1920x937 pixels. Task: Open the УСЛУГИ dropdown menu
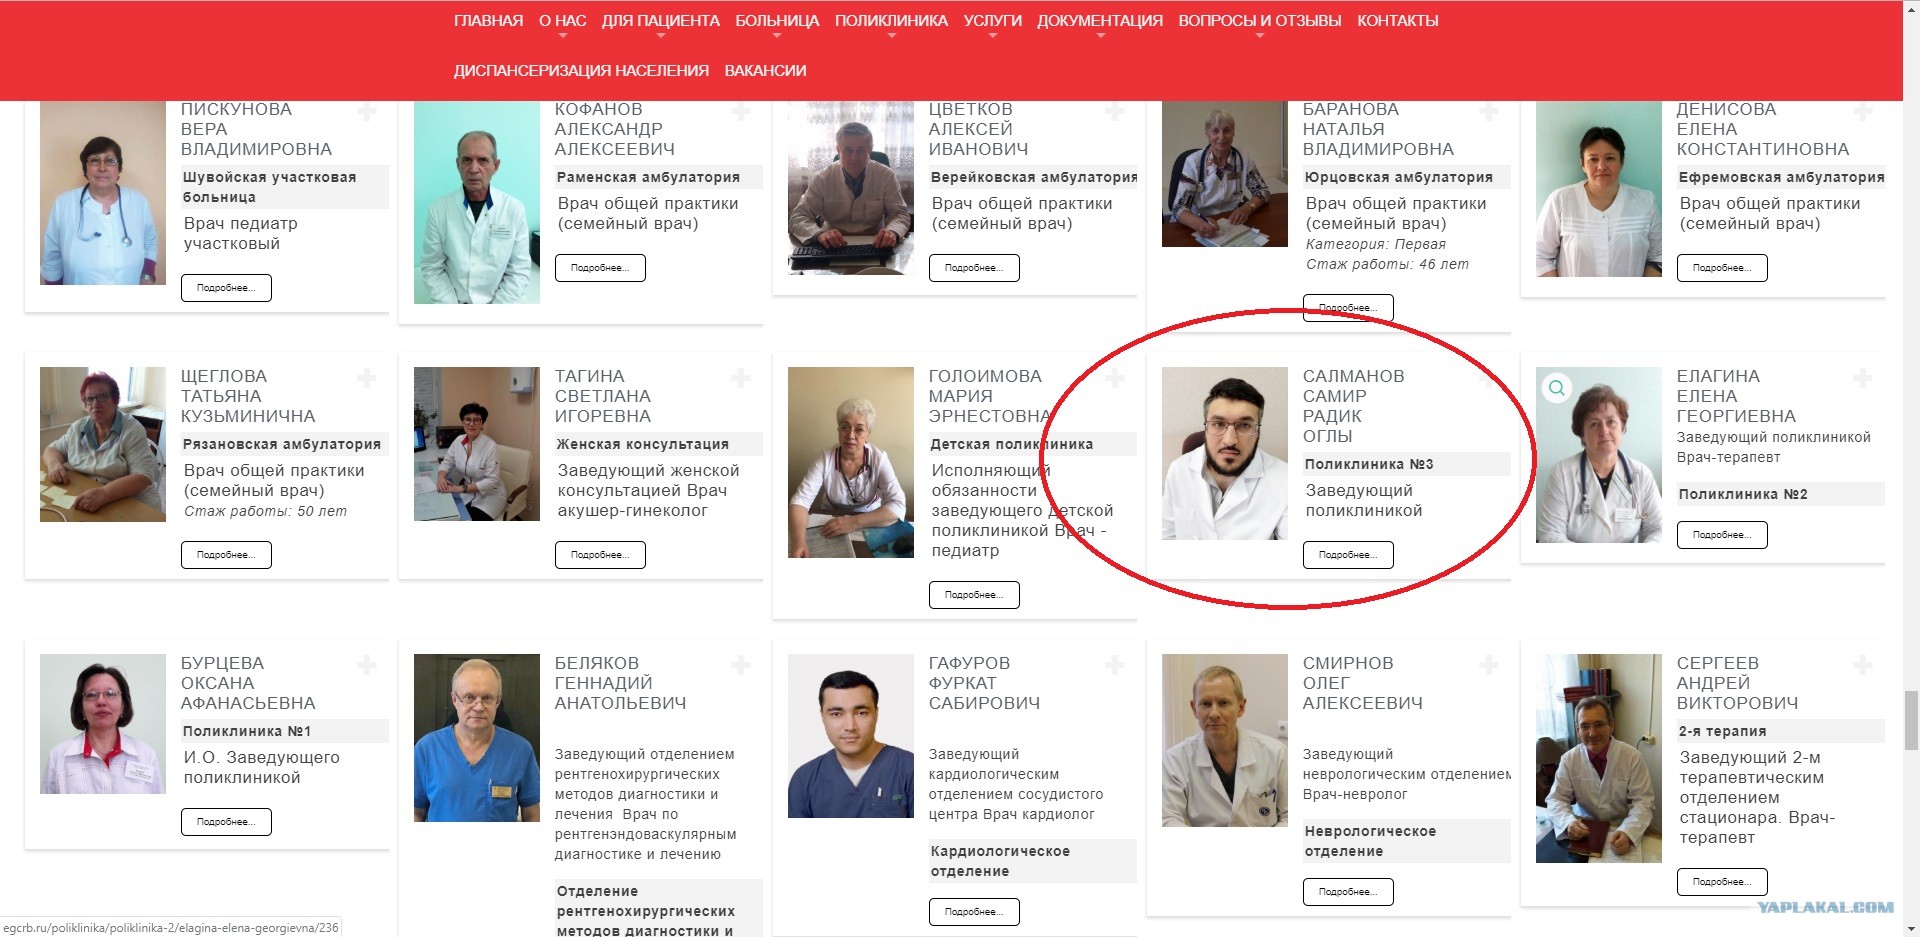click(992, 22)
